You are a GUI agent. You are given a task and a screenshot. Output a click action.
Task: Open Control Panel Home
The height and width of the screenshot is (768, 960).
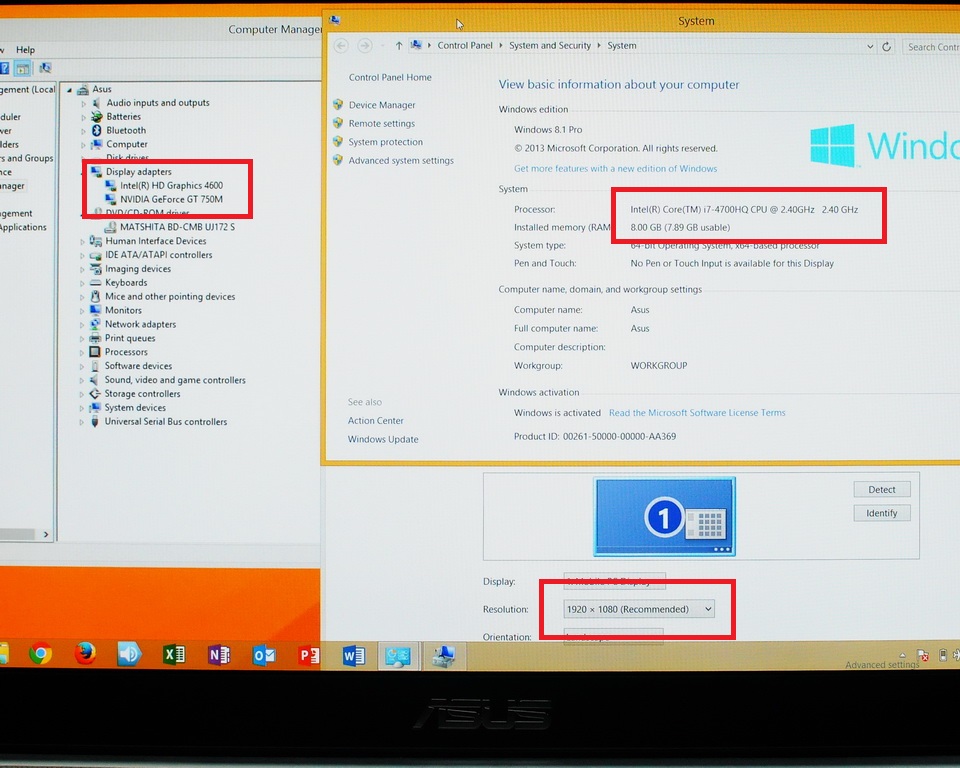click(390, 77)
